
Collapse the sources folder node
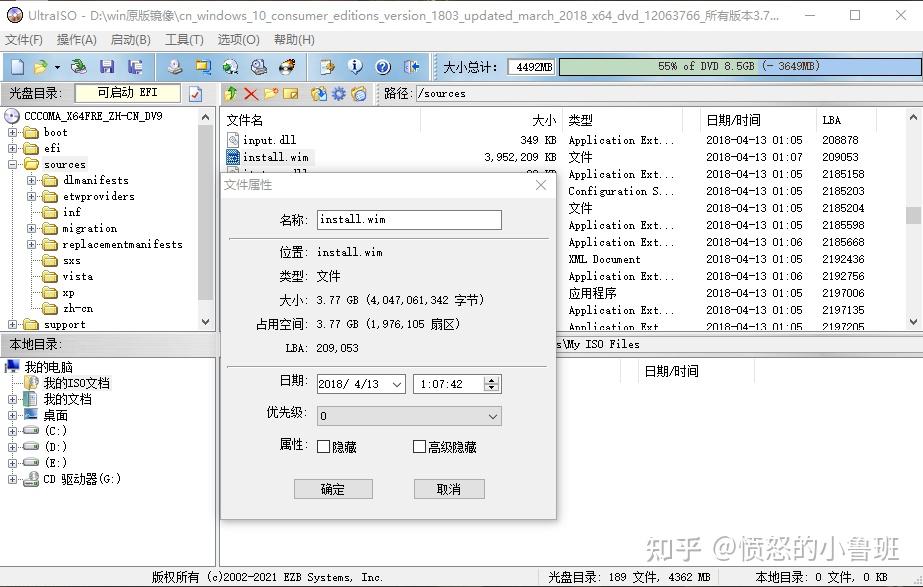pos(12,164)
